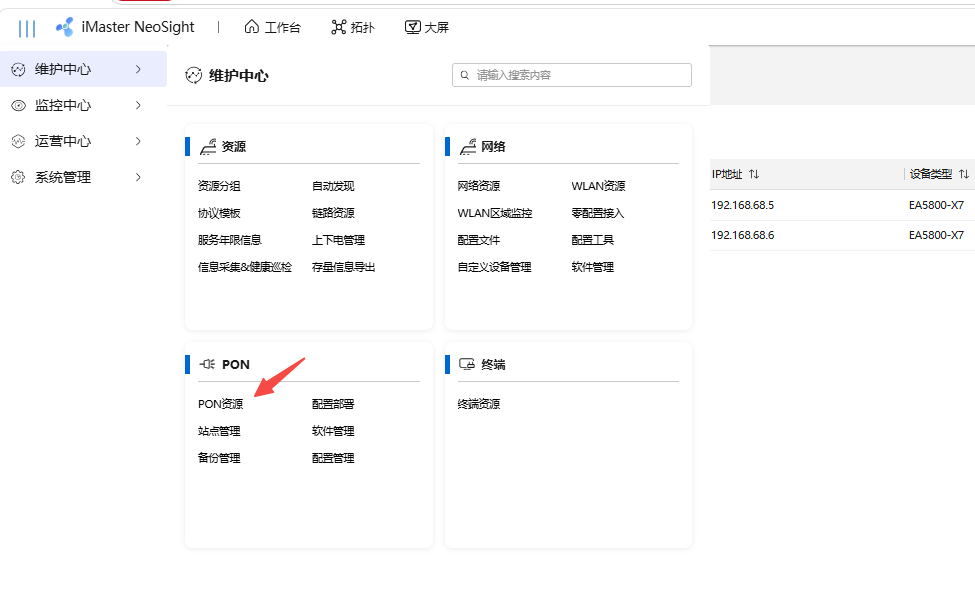Viewport: 975px width, 603px height.
Task: Select IP address 192.168.68.6 cell
Action: coord(742,235)
